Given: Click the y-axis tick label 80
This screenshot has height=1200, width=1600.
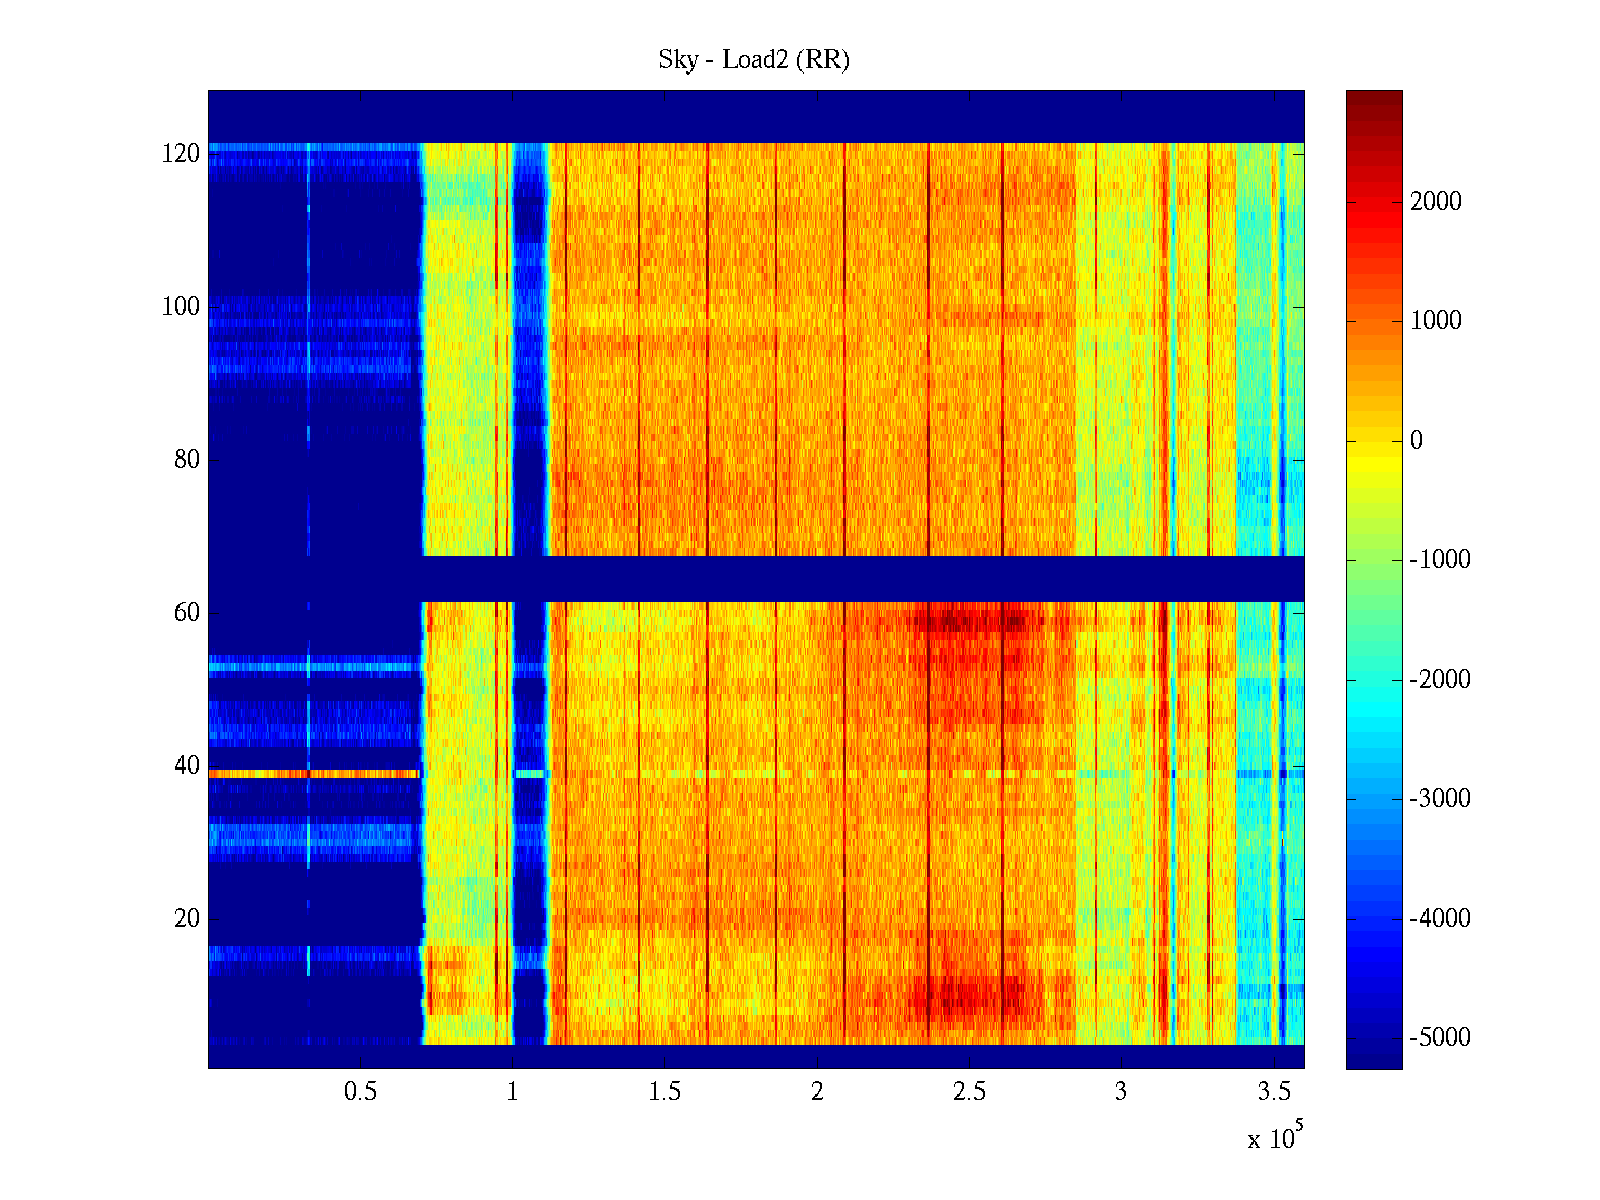Looking at the screenshot, I should pyautogui.click(x=186, y=460).
